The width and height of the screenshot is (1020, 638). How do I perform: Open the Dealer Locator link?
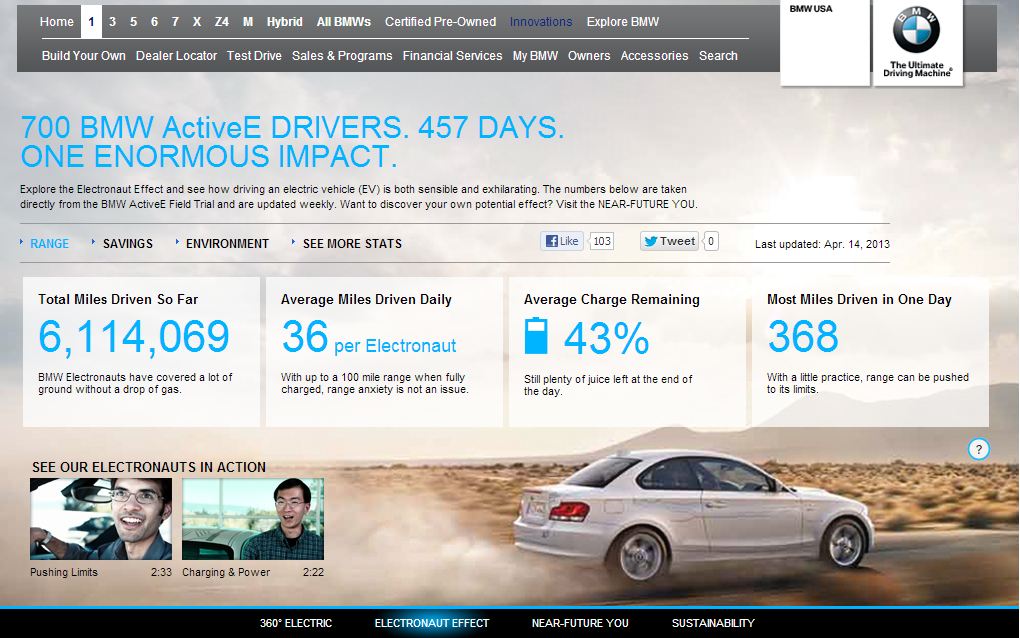click(x=176, y=56)
